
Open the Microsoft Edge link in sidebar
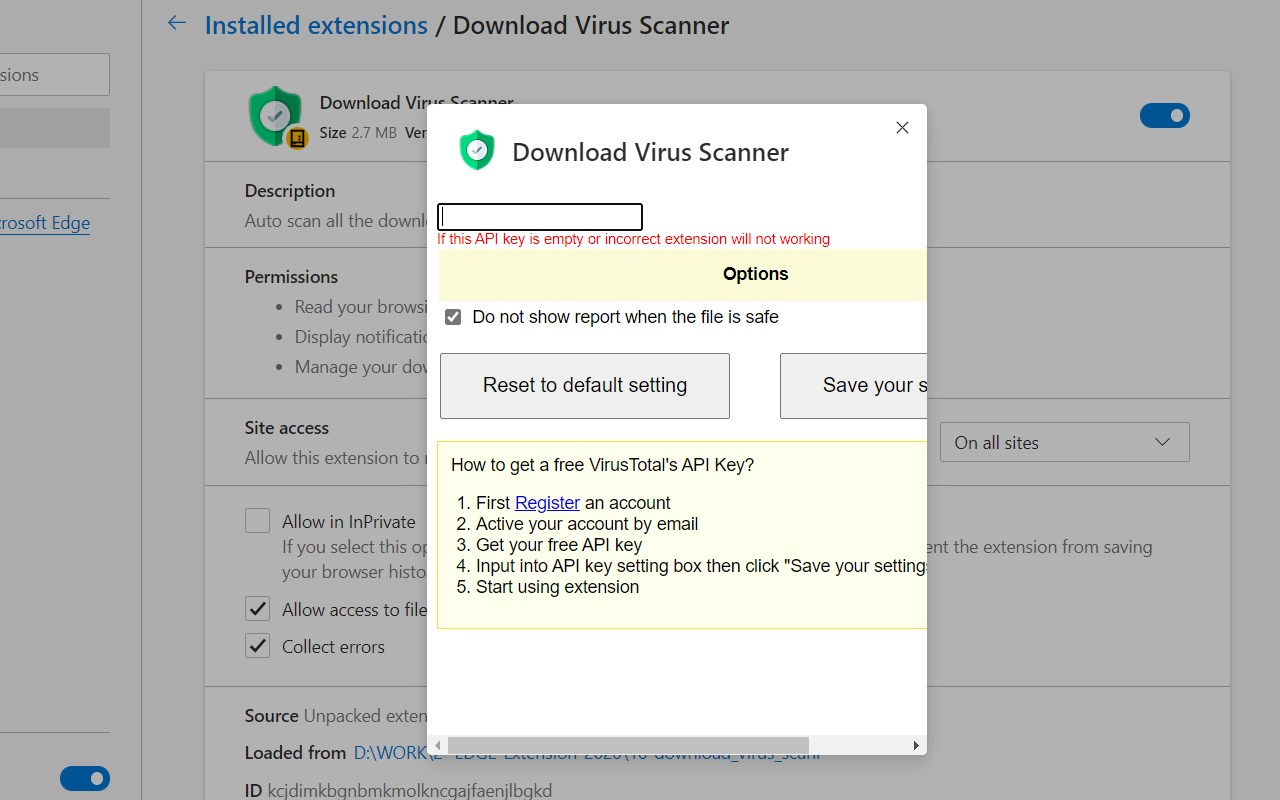coord(45,223)
